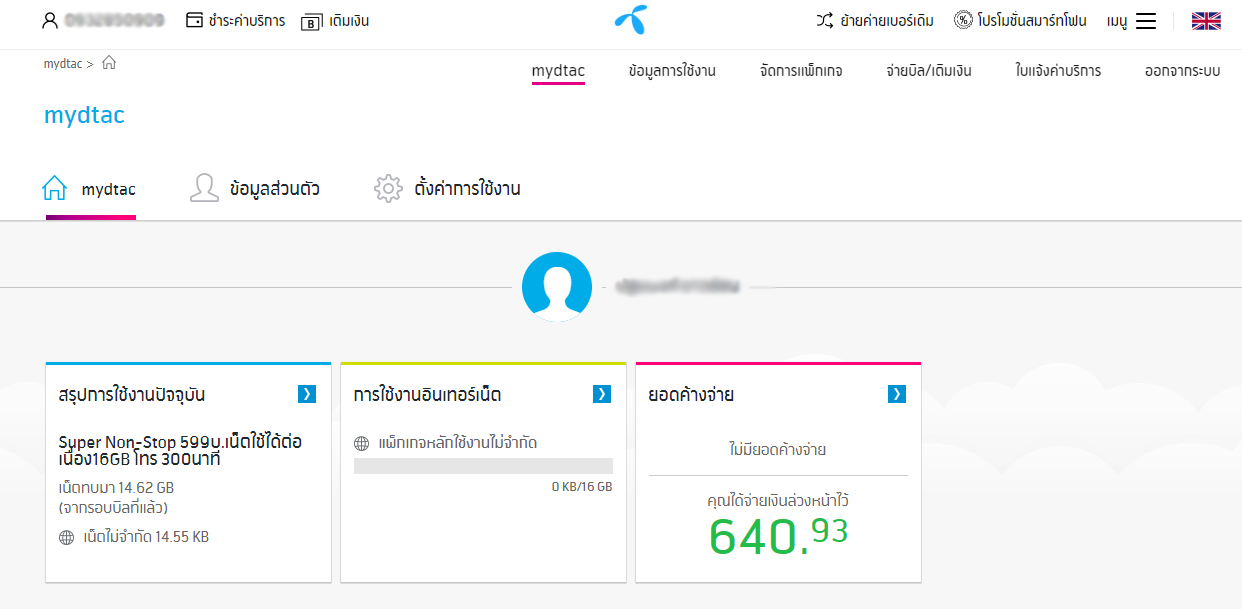Click เน็ตทบมา 14.62 GB text

116,488
